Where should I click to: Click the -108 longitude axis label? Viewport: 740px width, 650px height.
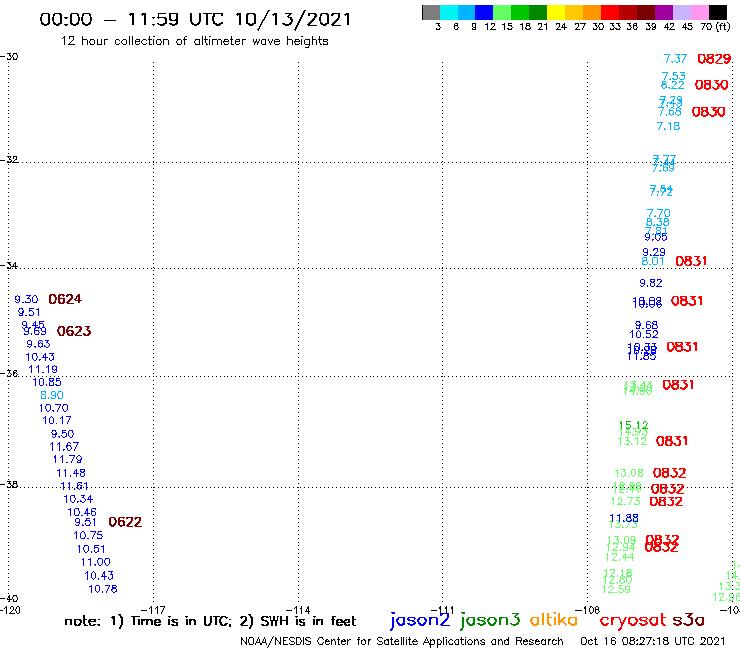tap(588, 610)
